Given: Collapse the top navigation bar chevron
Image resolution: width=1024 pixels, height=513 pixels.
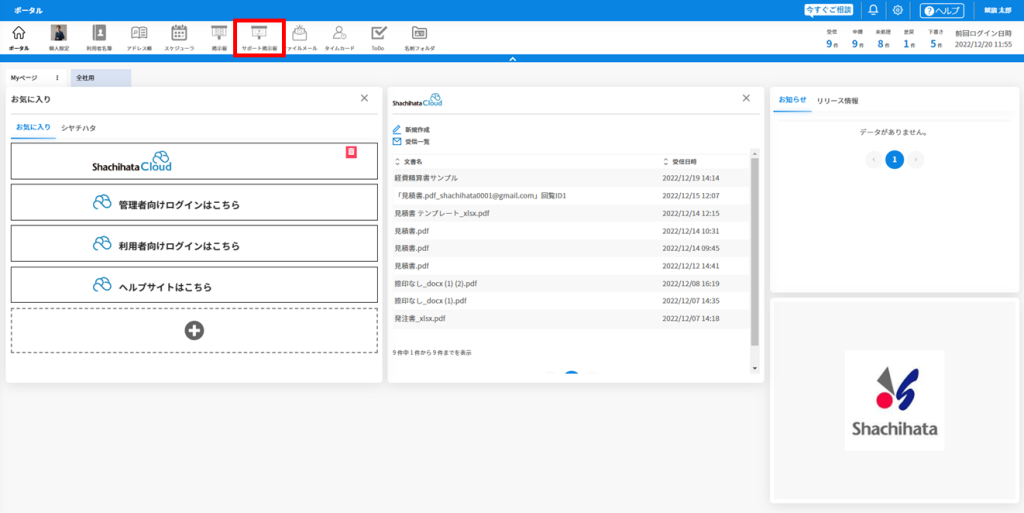Looking at the screenshot, I should tap(513, 59).
